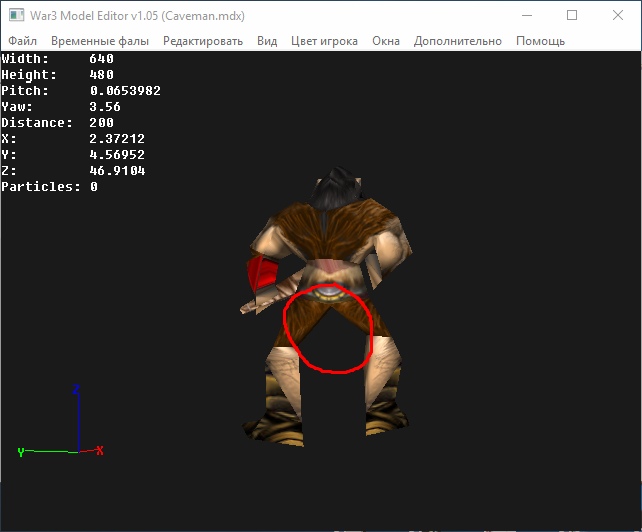Click the Particles: 0 readout
Image resolution: width=642 pixels, height=532 pixels.
tap(50, 186)
